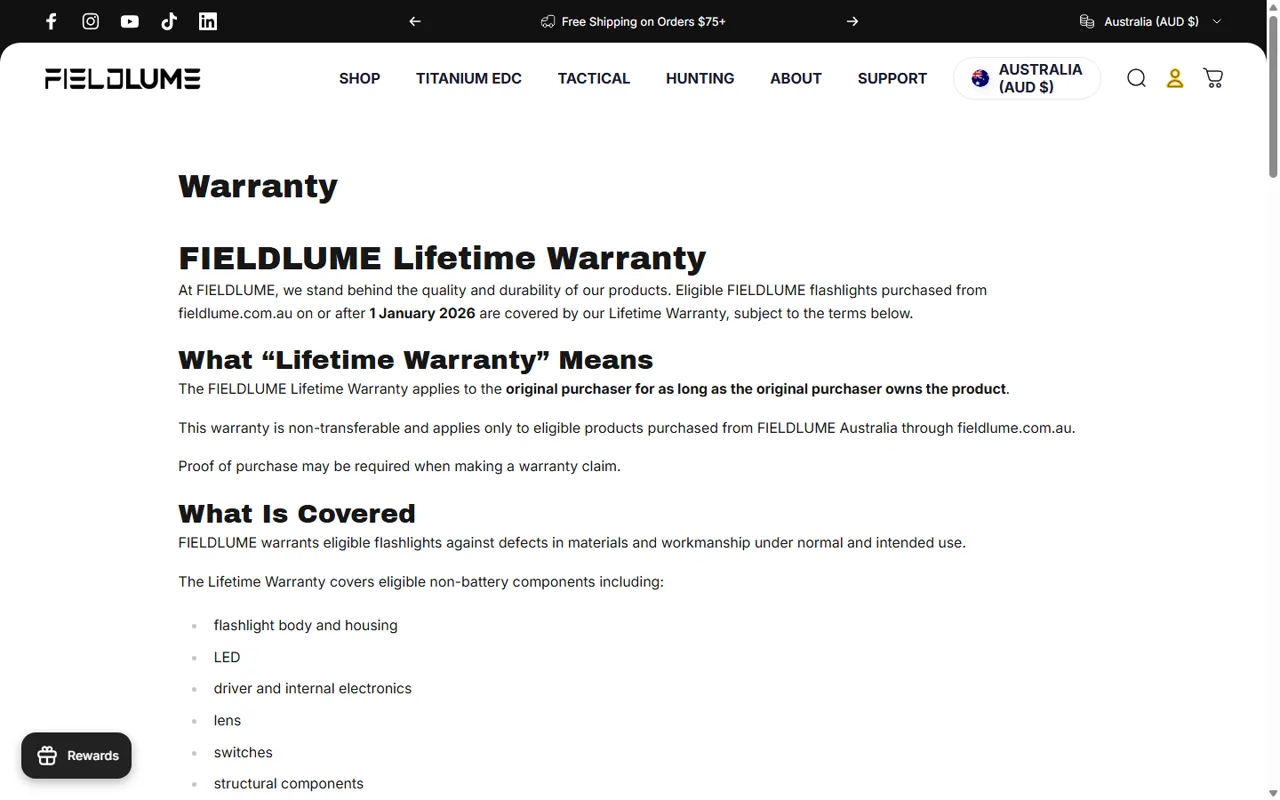Open the ABOUT menu

pyautogui.click(x=796, y=78)
